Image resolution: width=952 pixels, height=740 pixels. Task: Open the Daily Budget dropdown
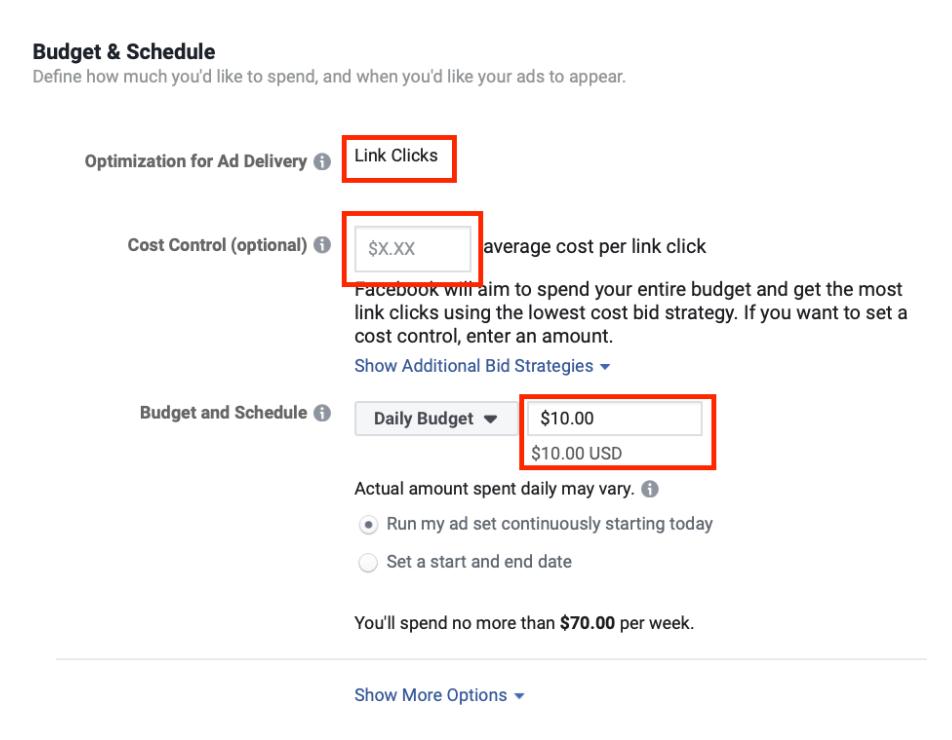click(x=435, y=419)
